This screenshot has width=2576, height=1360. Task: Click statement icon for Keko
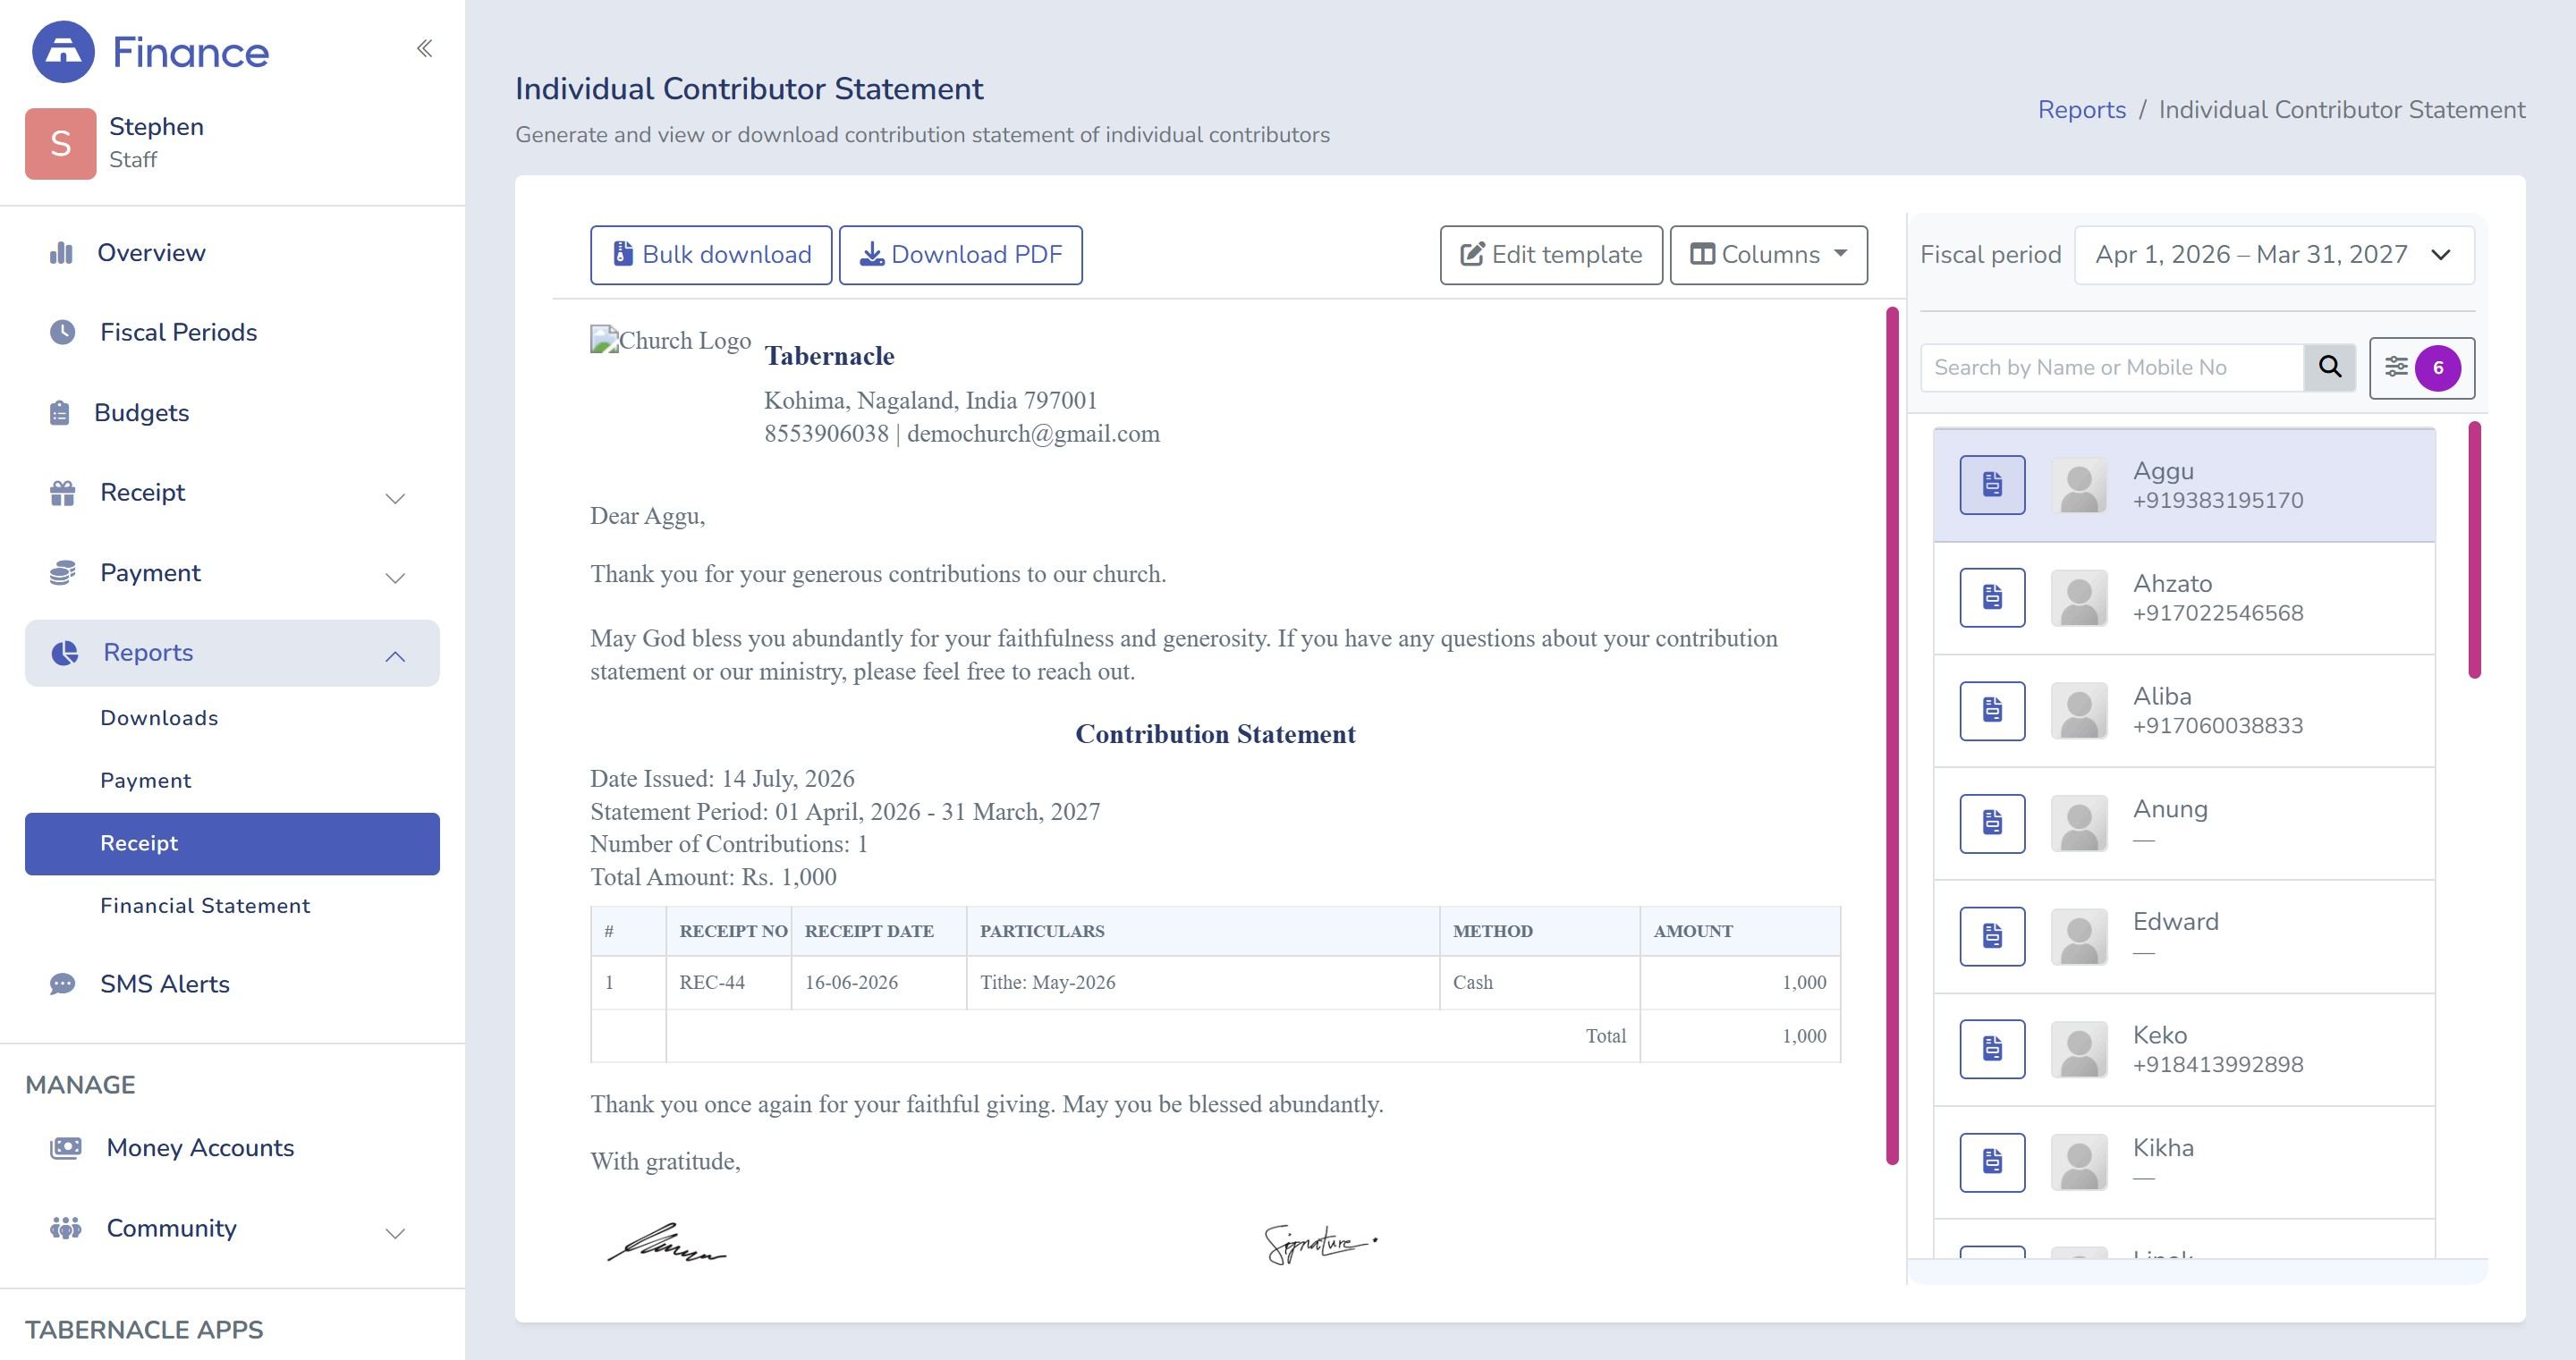click(x=1992, y=1048)
